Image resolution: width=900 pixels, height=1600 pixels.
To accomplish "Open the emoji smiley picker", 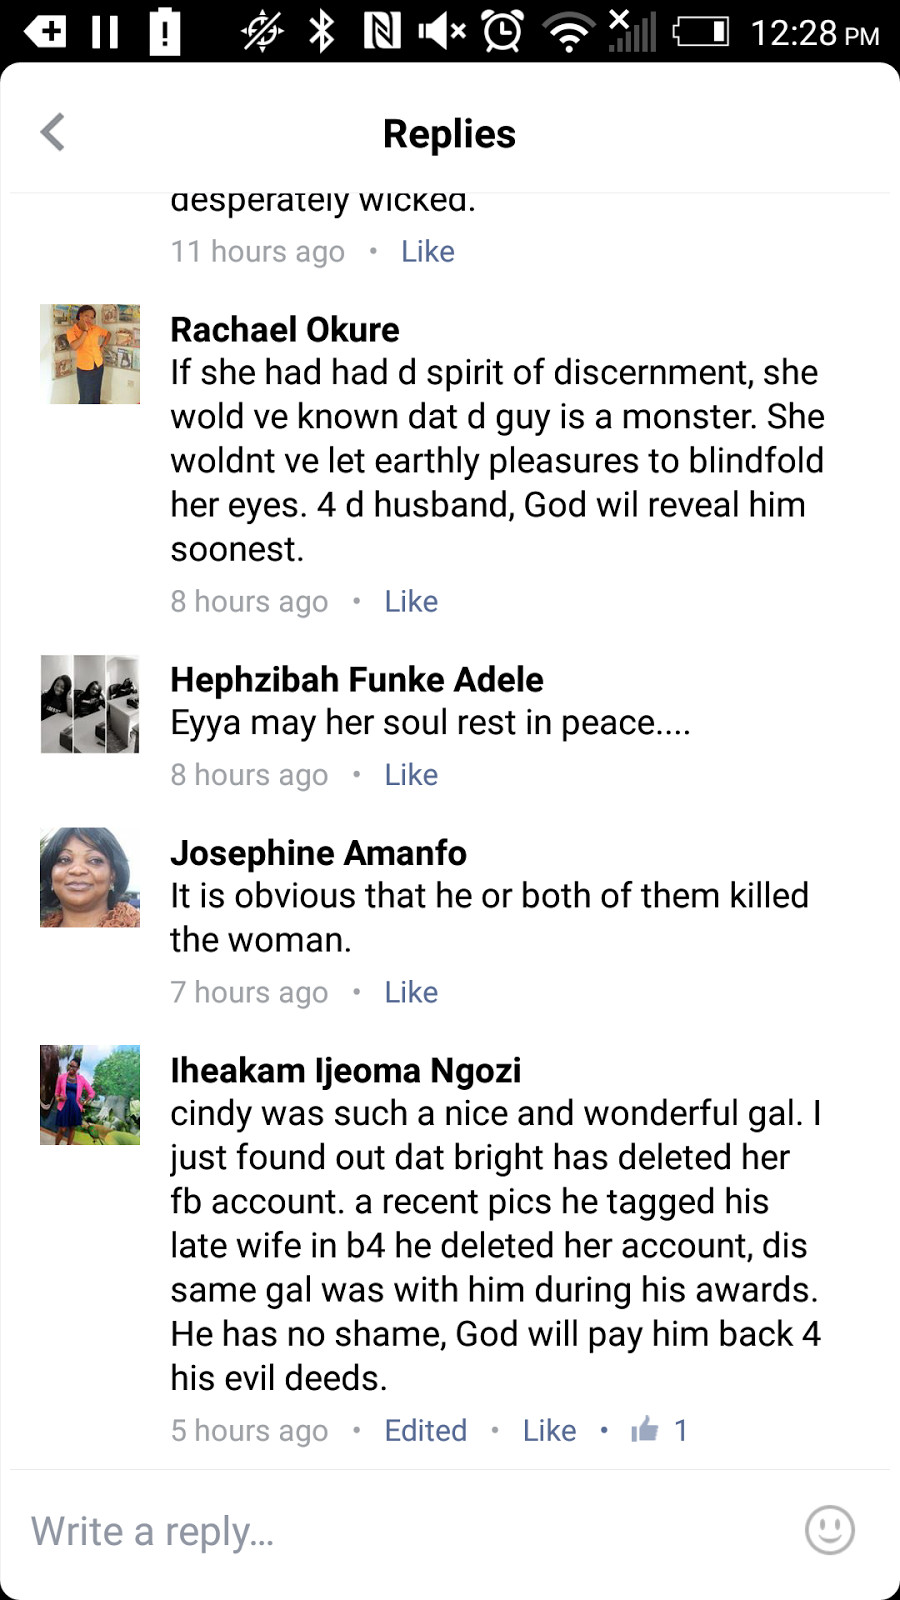I will point(829,1529).
